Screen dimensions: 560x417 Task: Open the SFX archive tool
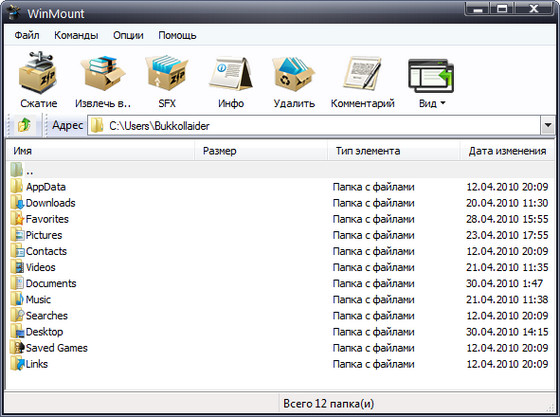coord(167,72)
